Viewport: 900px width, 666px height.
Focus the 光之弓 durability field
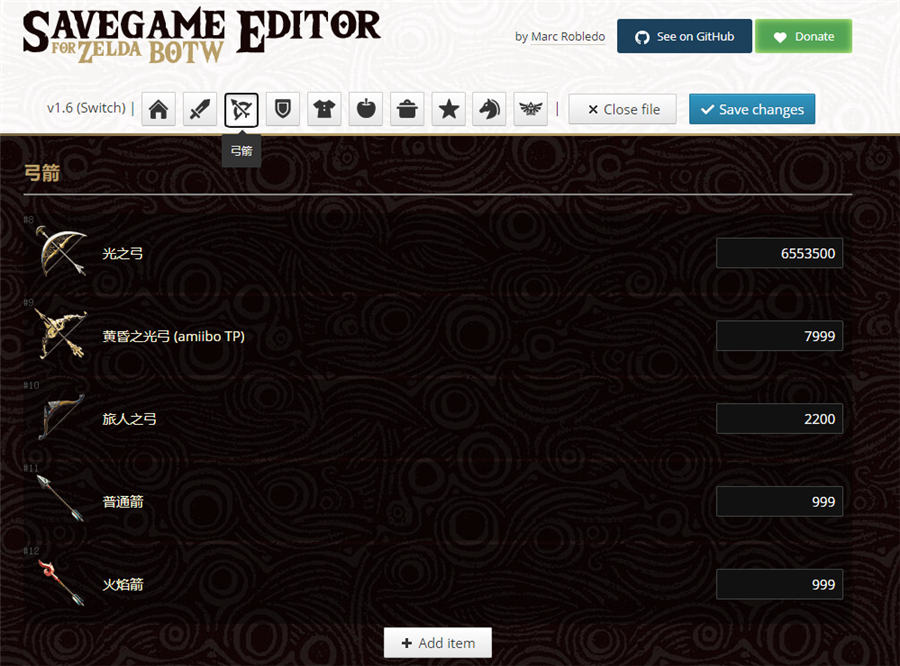tap(779, 253)
